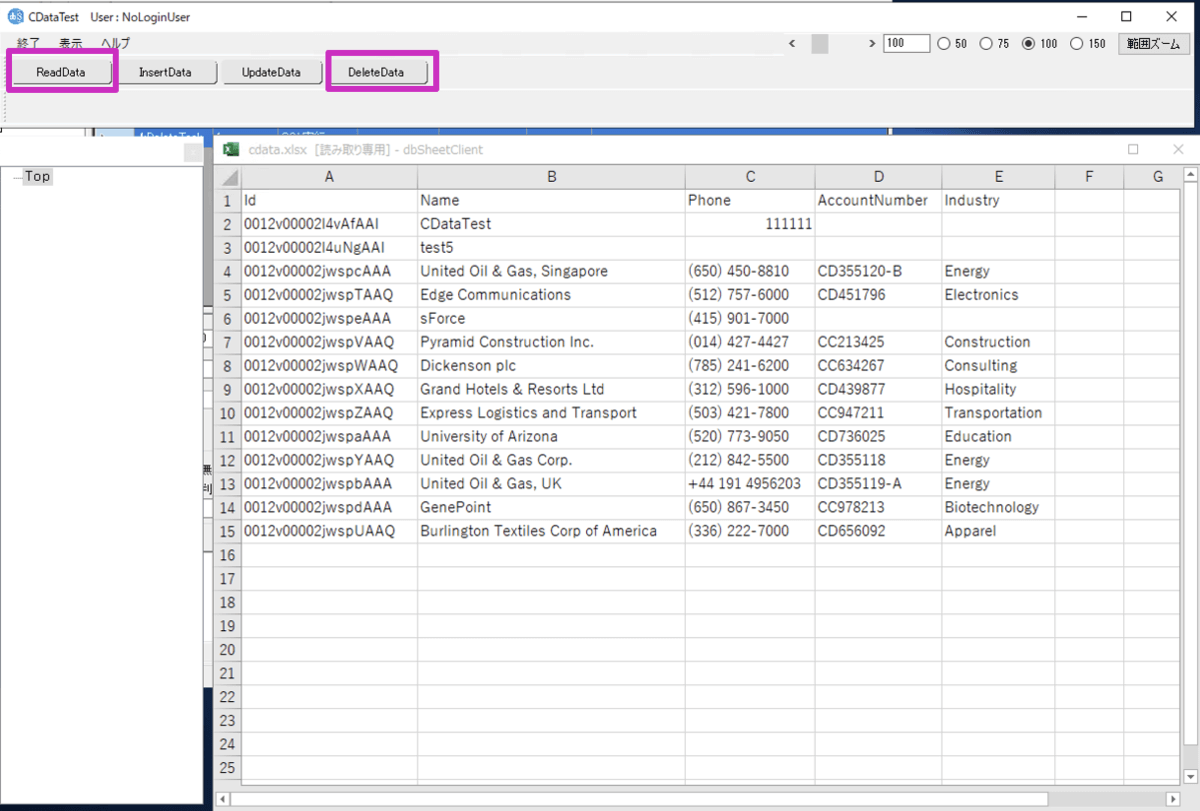Click the InsertData button

(x=165, y=73)
